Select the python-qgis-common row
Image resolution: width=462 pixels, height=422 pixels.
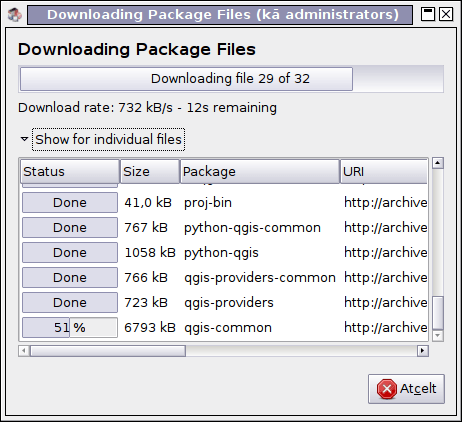pos(224,228)
